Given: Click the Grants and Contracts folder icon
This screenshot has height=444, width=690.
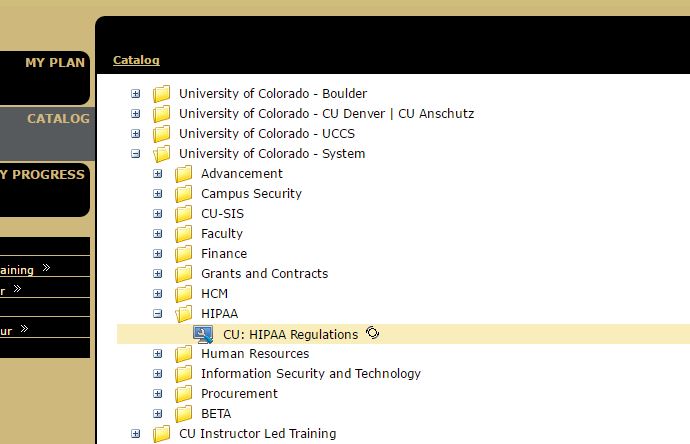Looking at the screenshot, I should click(184, 274).
